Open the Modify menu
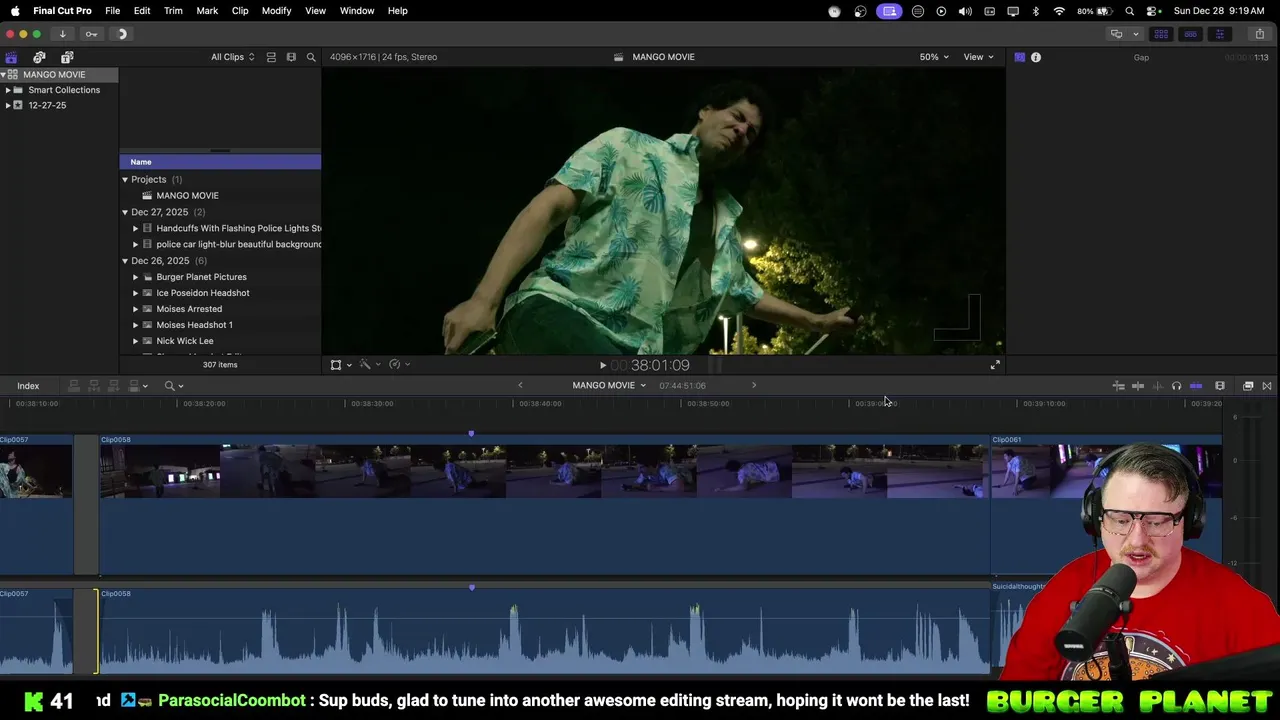 pyautogui.click(x=277, y=11)
